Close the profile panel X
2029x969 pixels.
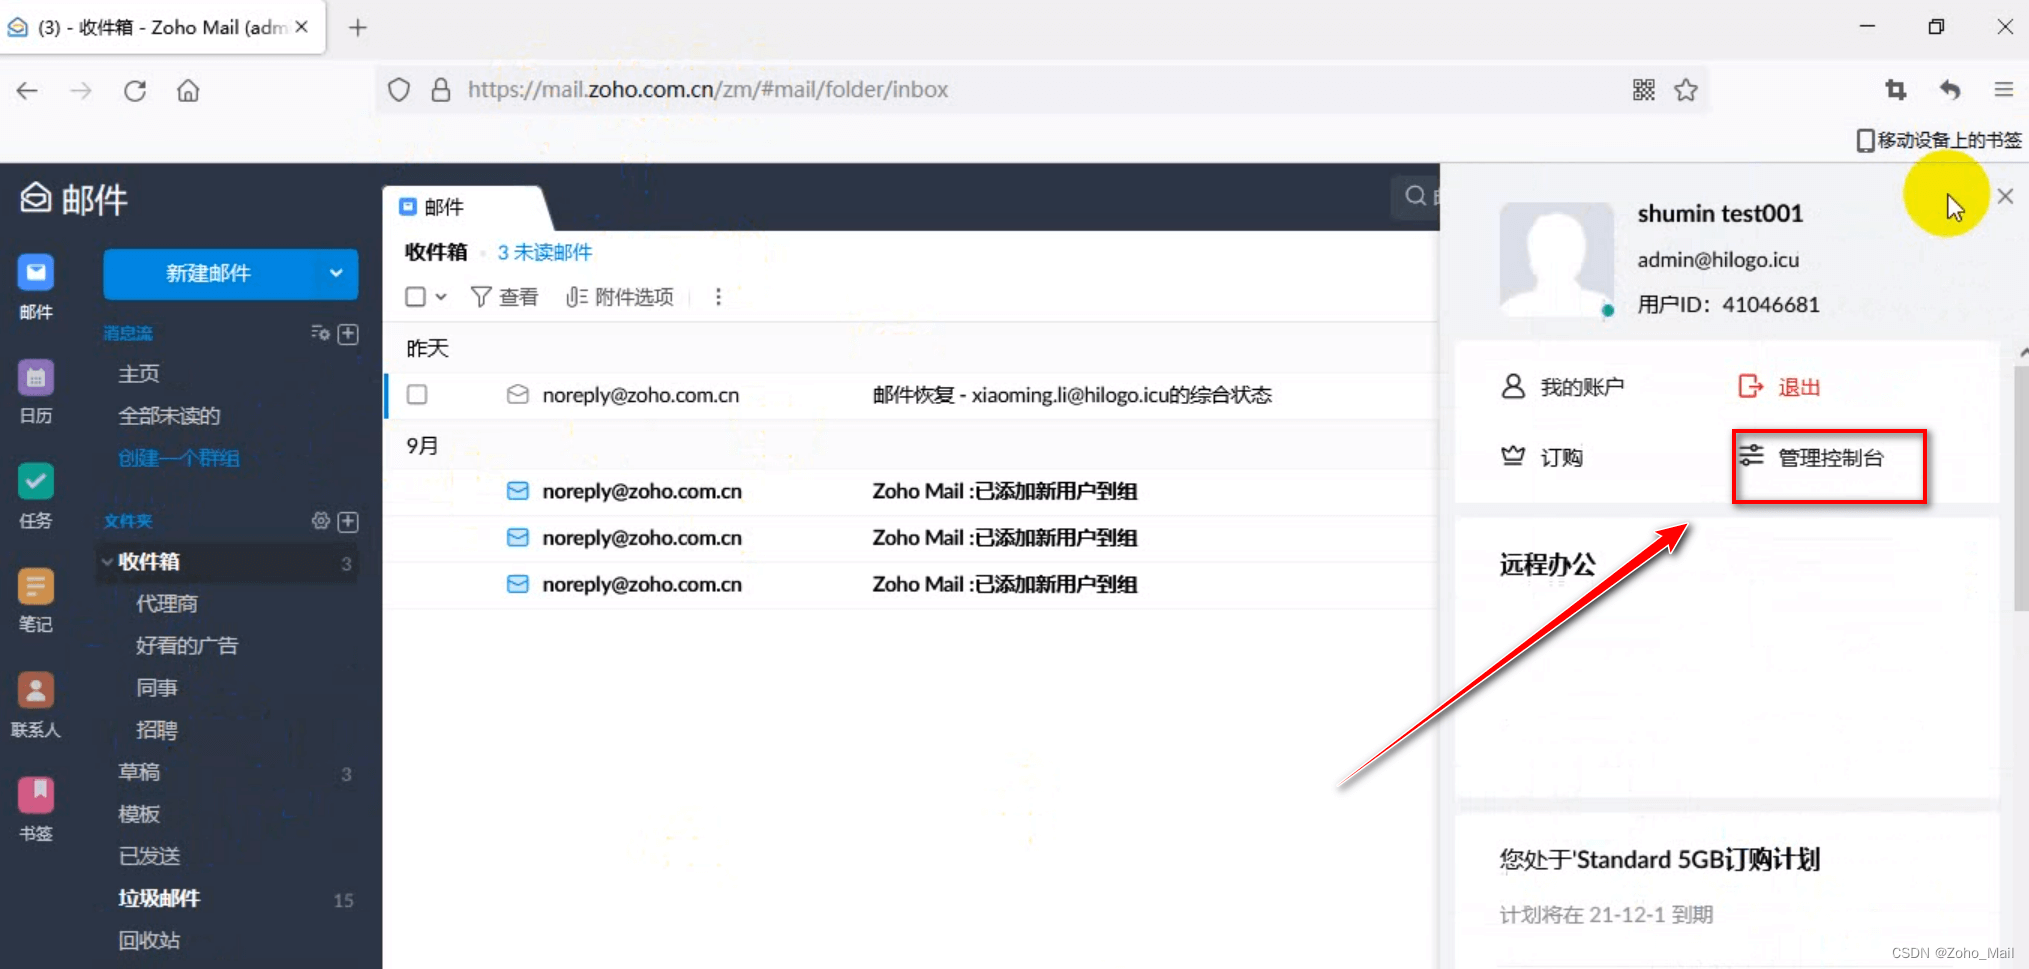pyautogui.click(x=2005, y=196)
